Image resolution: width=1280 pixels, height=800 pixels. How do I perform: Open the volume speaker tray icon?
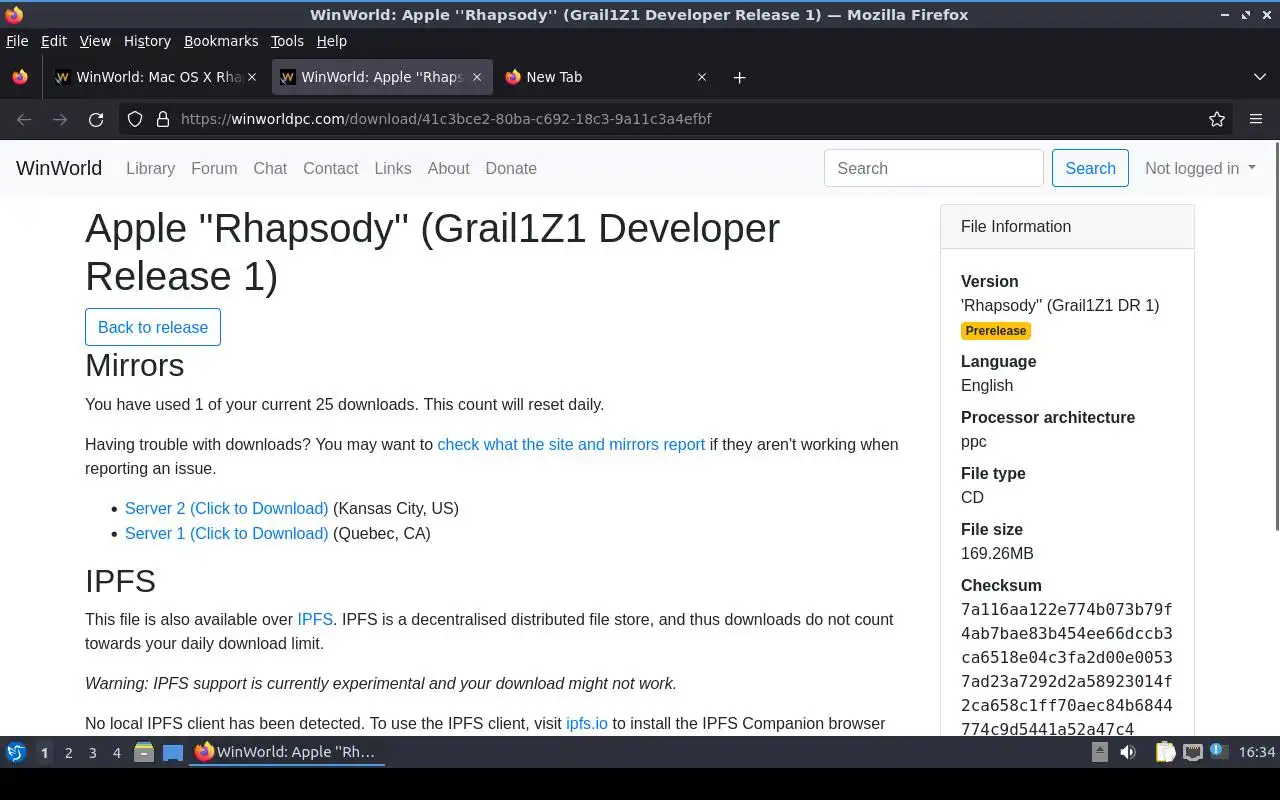click(x=1128, y=752)
